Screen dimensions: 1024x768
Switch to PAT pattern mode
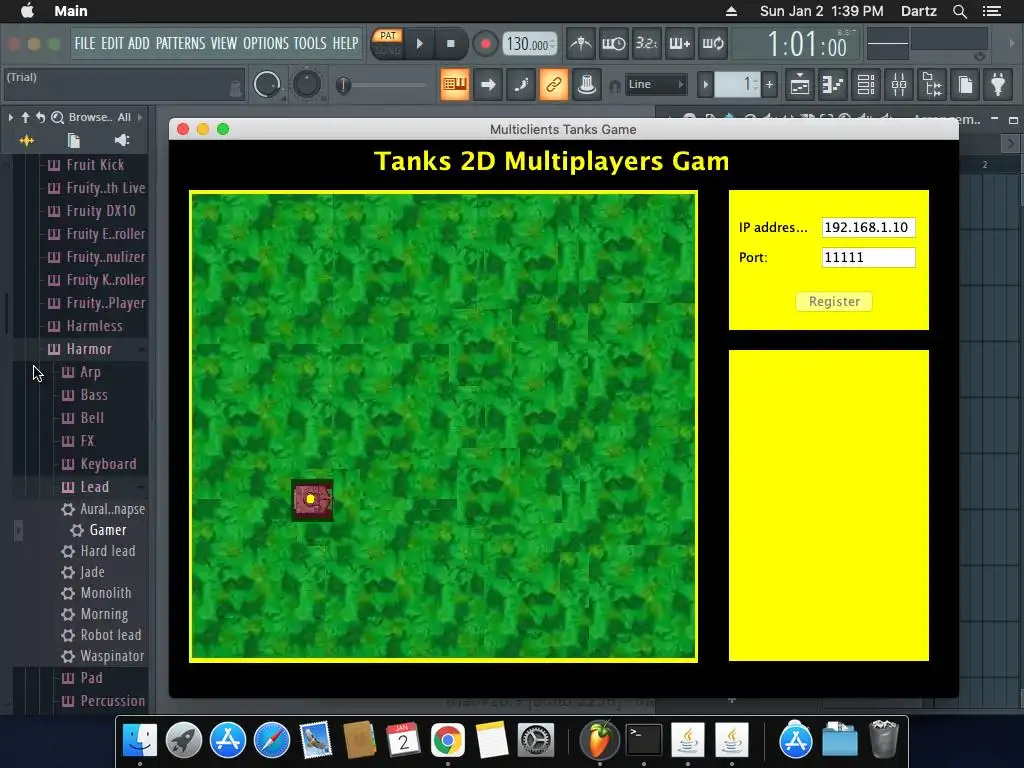coord(388,36)
